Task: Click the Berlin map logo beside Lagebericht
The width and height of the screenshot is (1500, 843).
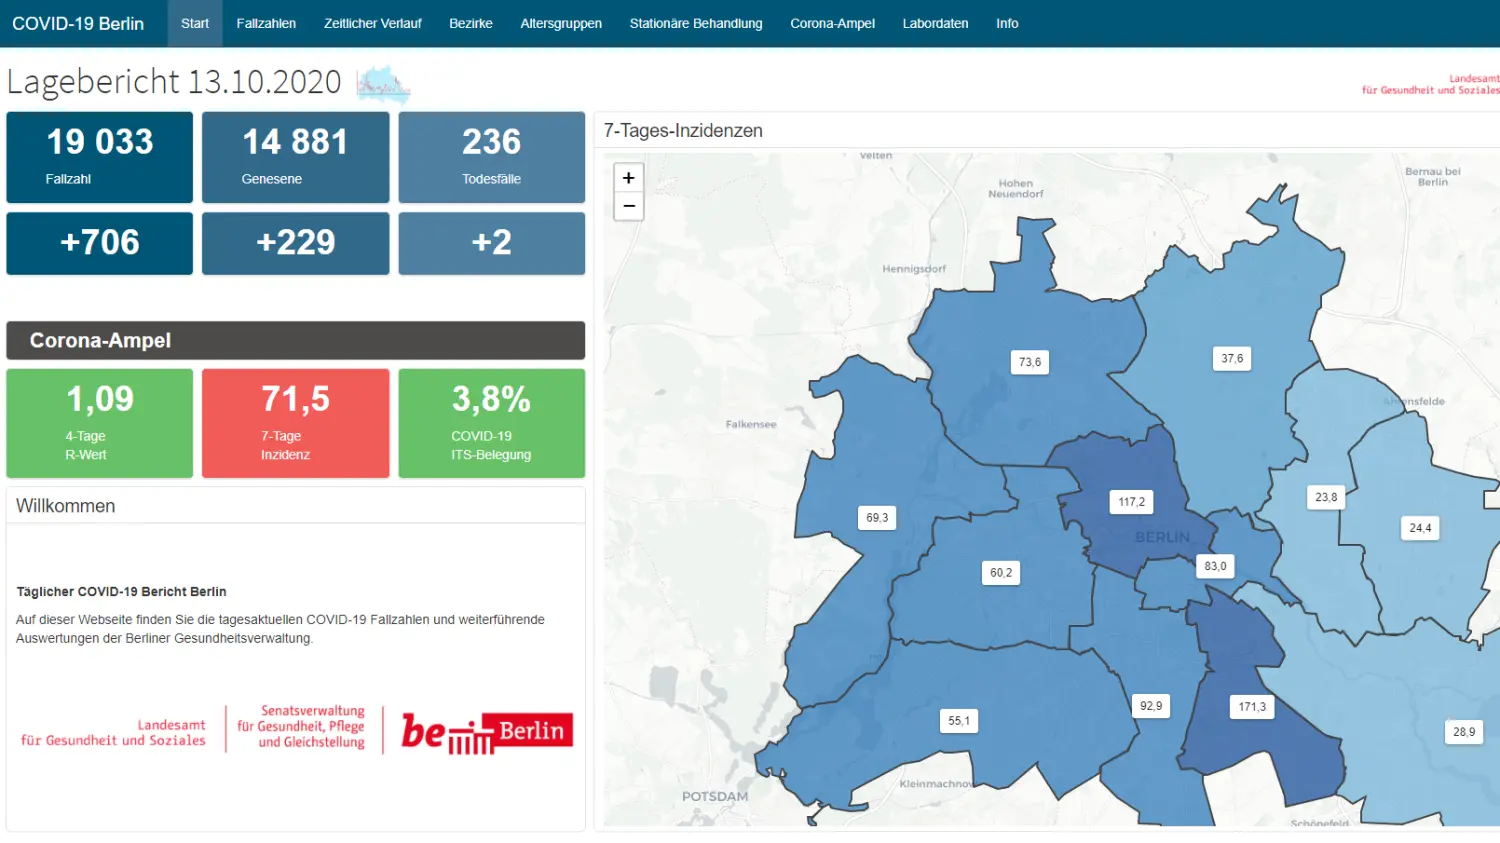Action: point(383,84)
